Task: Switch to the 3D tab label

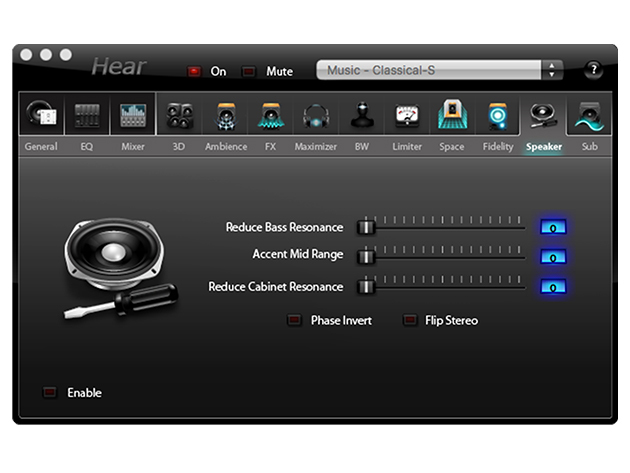Action: point(179,147)
